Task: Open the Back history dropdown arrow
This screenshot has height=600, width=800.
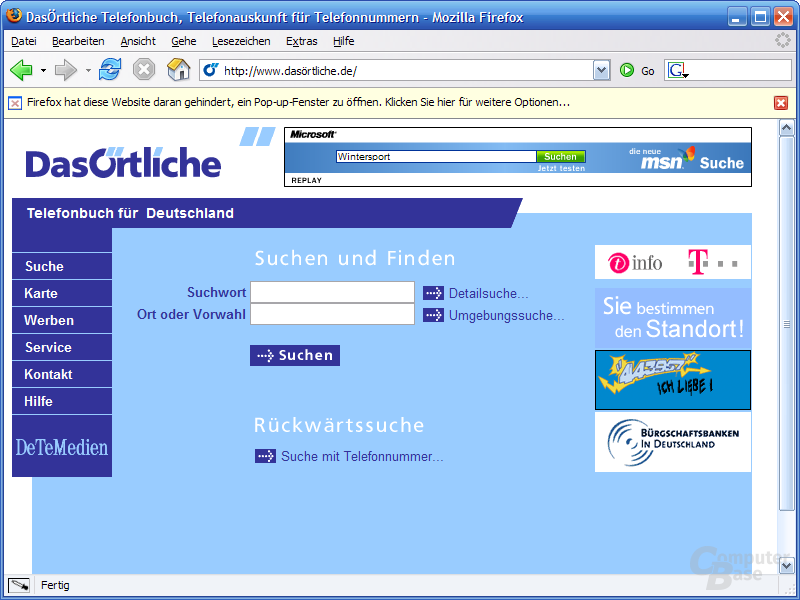Action: tap(43, 70)
